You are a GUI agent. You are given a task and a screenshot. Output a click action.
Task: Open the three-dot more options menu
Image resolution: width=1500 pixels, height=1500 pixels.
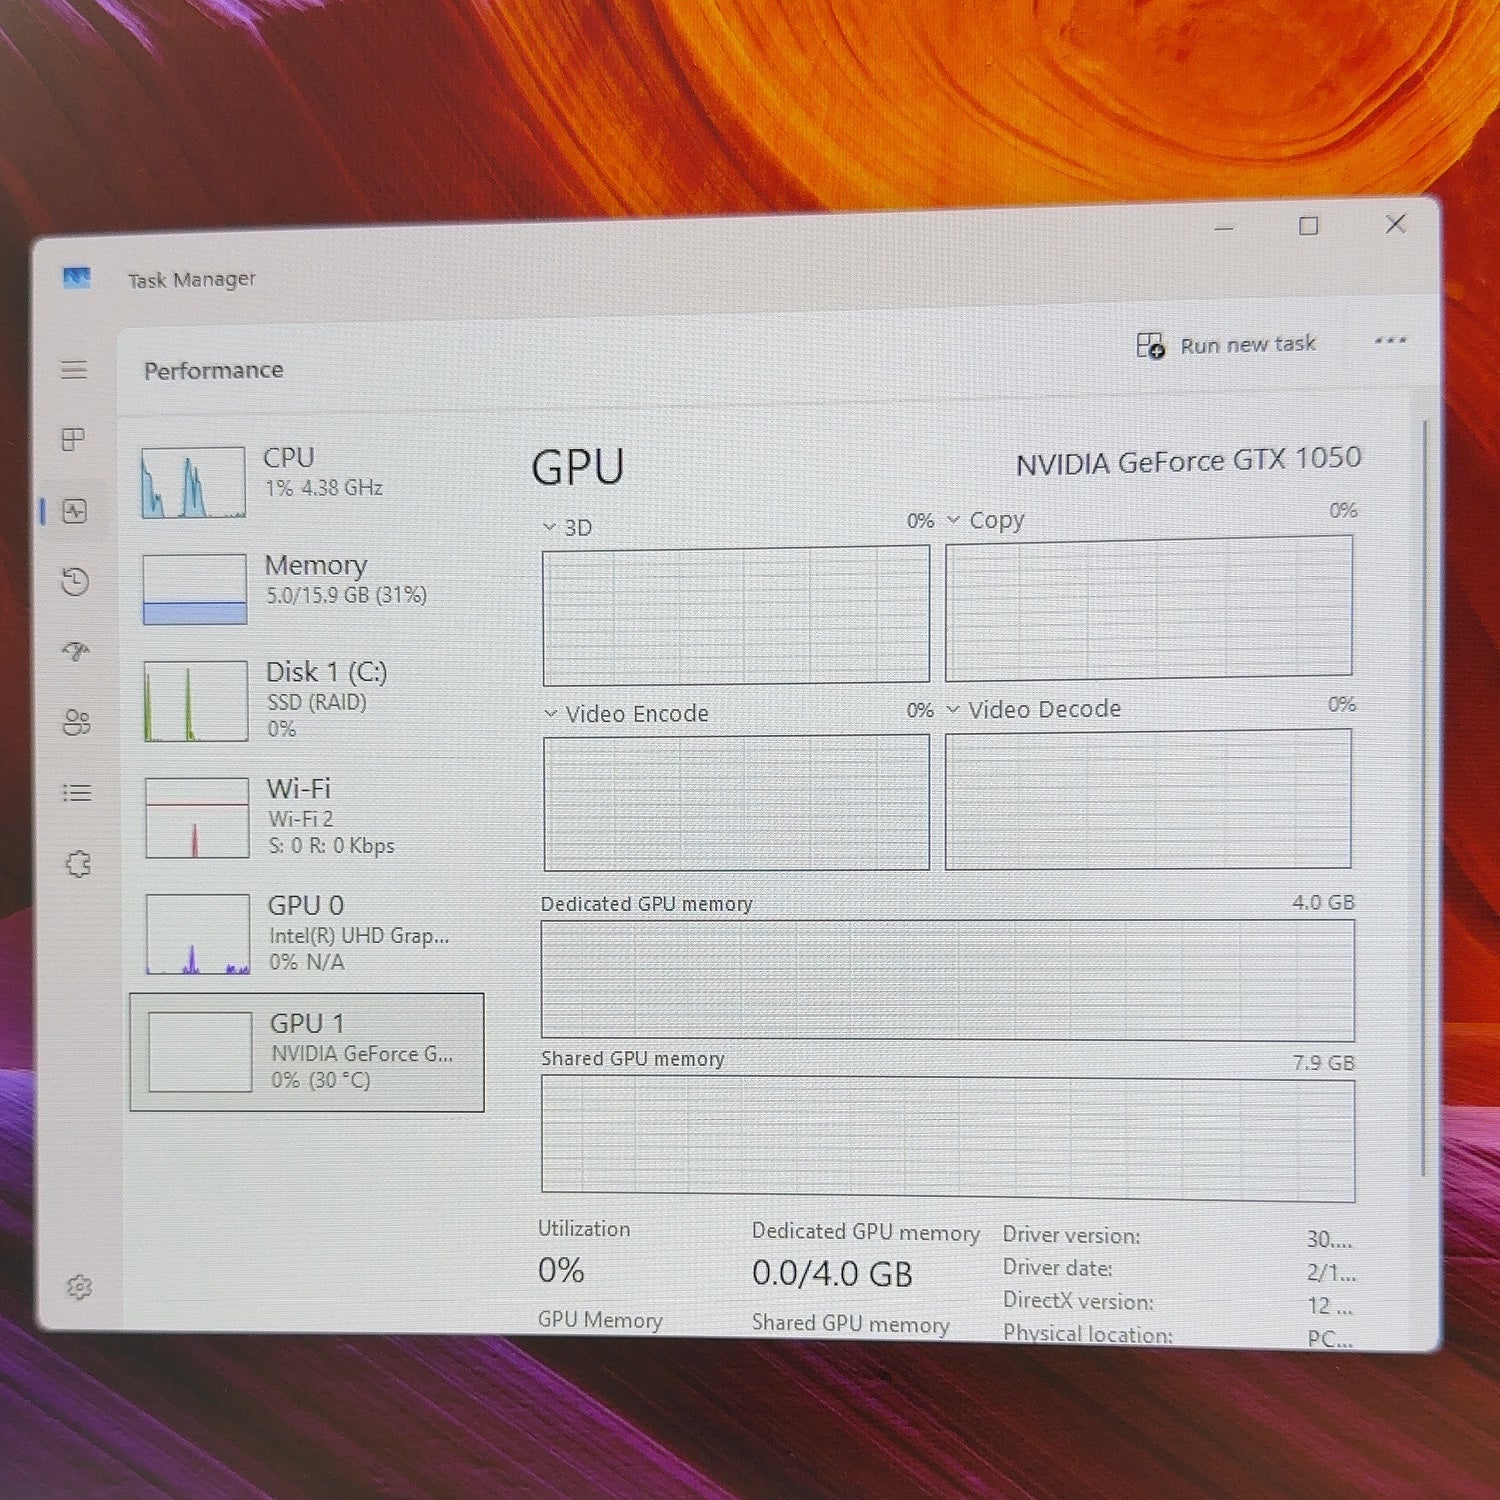(1390, 341)
